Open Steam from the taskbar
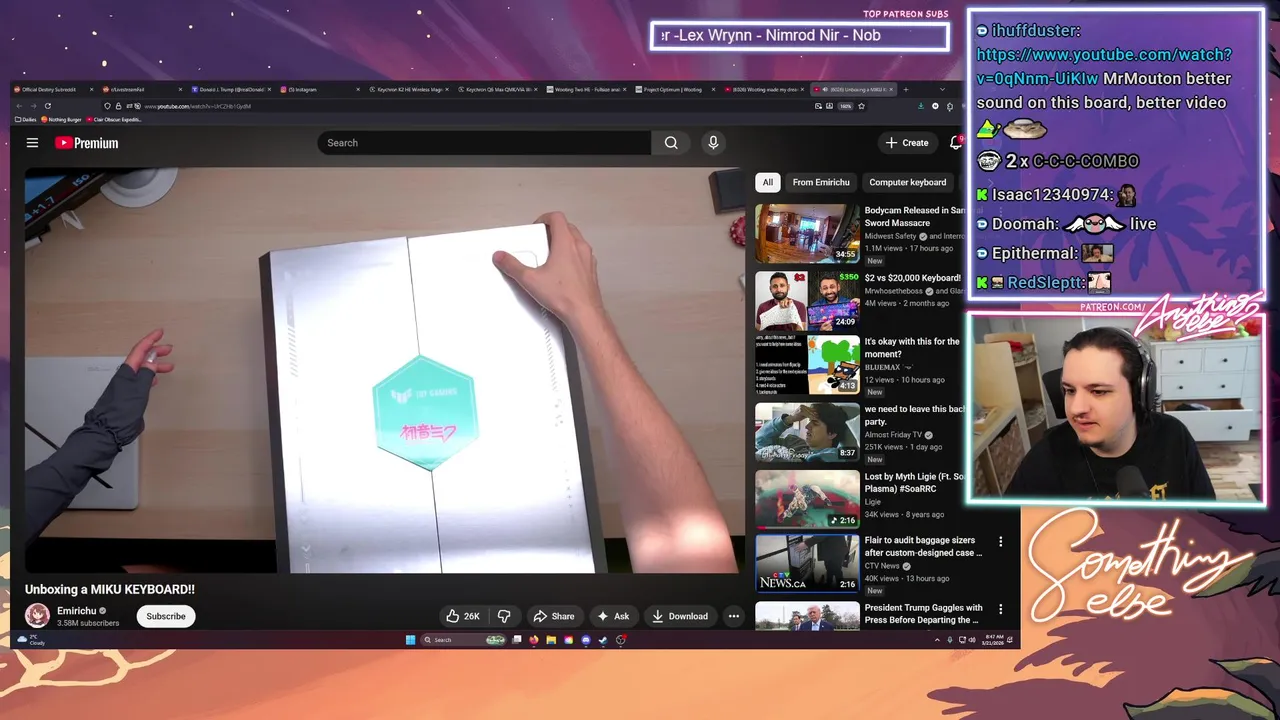This screenshot has height=720, width=1280. pos(603,640)
